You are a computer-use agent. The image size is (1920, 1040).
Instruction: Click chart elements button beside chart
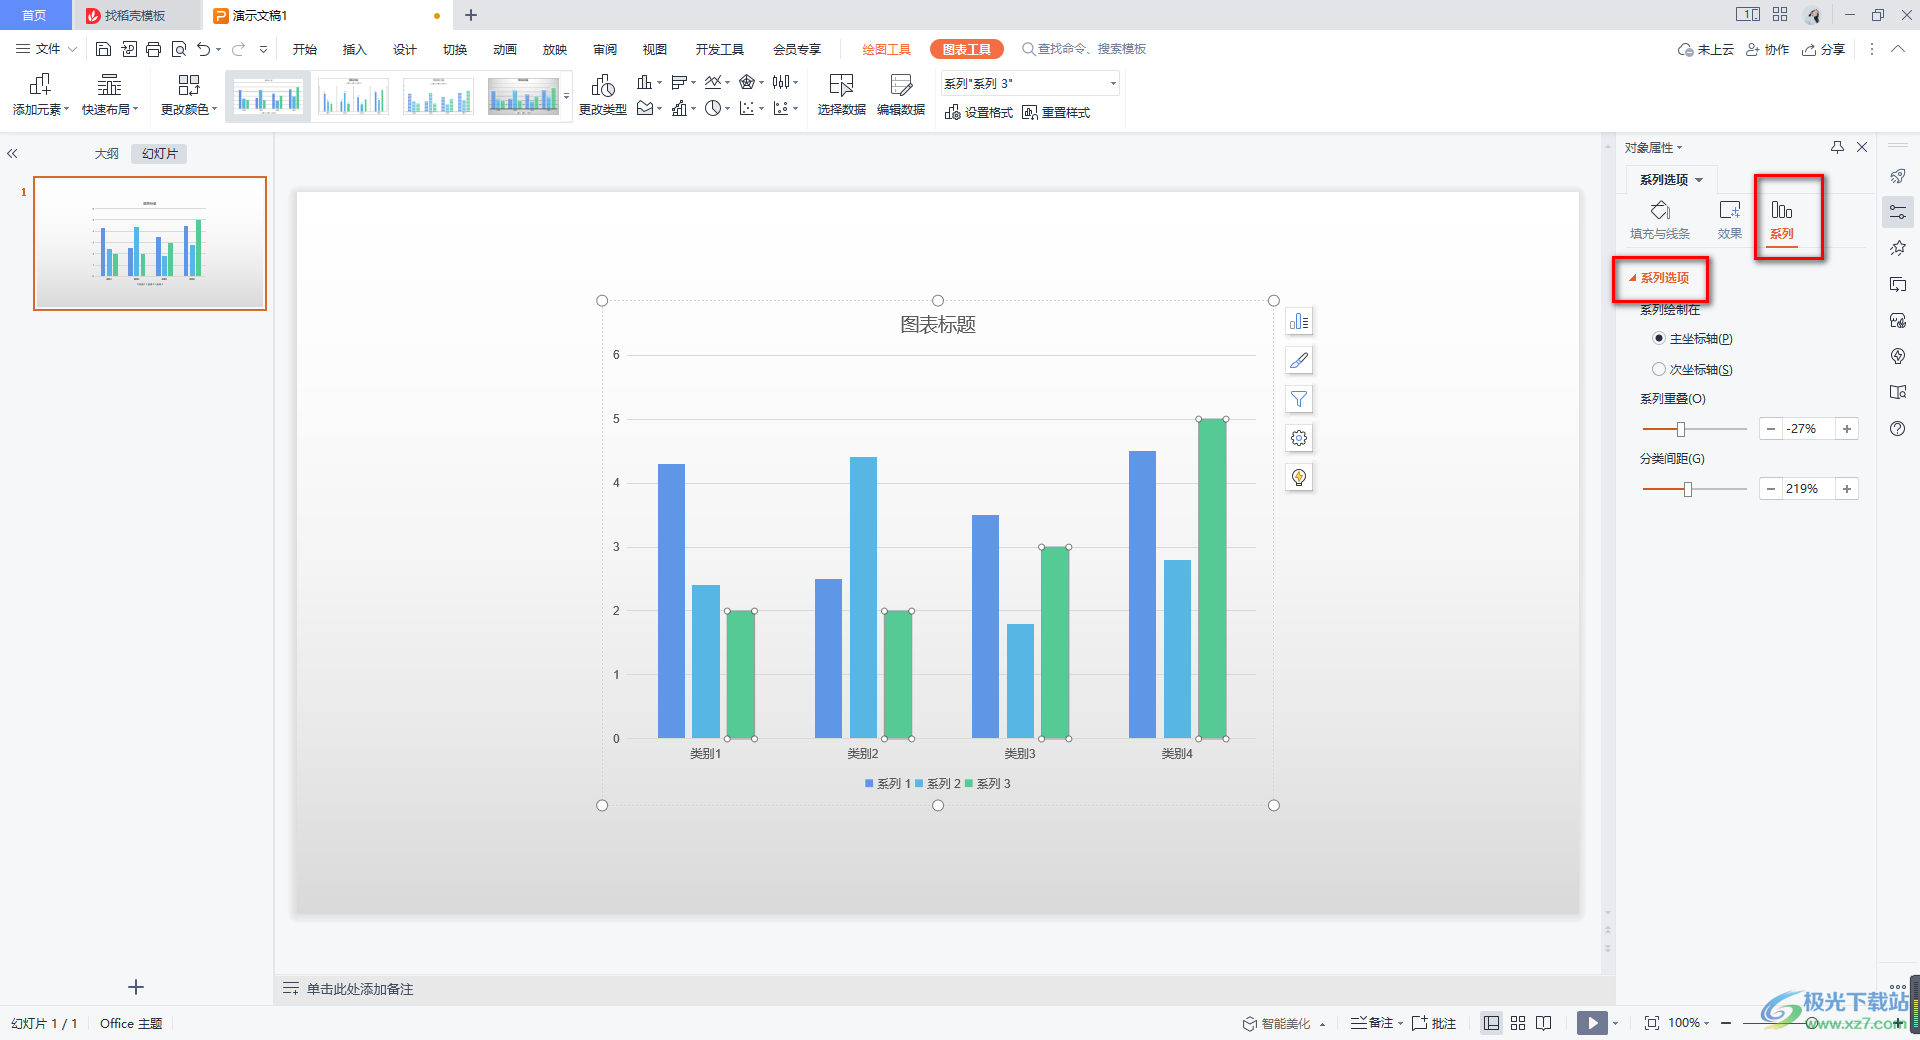[1299, 321]
